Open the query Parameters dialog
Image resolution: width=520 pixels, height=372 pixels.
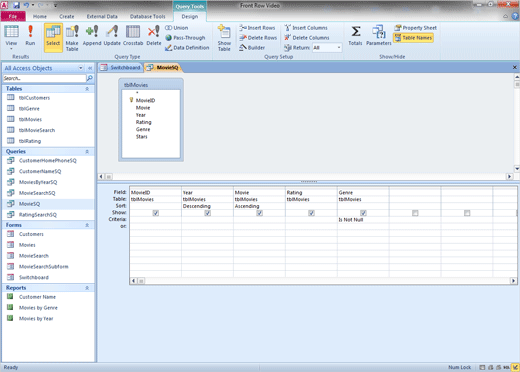pyautogui.click(x=379, y=35)
